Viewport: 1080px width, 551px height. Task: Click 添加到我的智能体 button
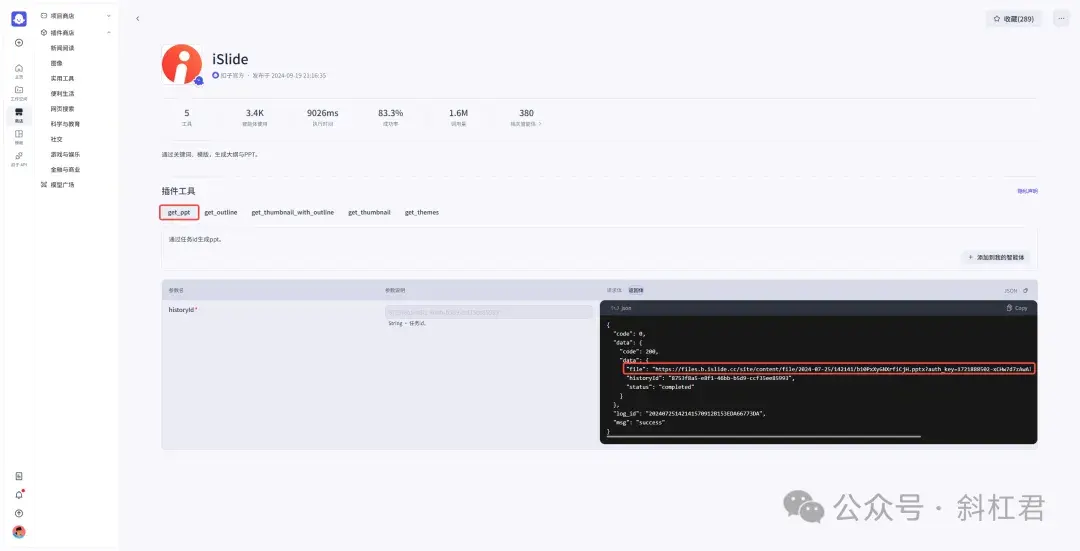[996, 257]
